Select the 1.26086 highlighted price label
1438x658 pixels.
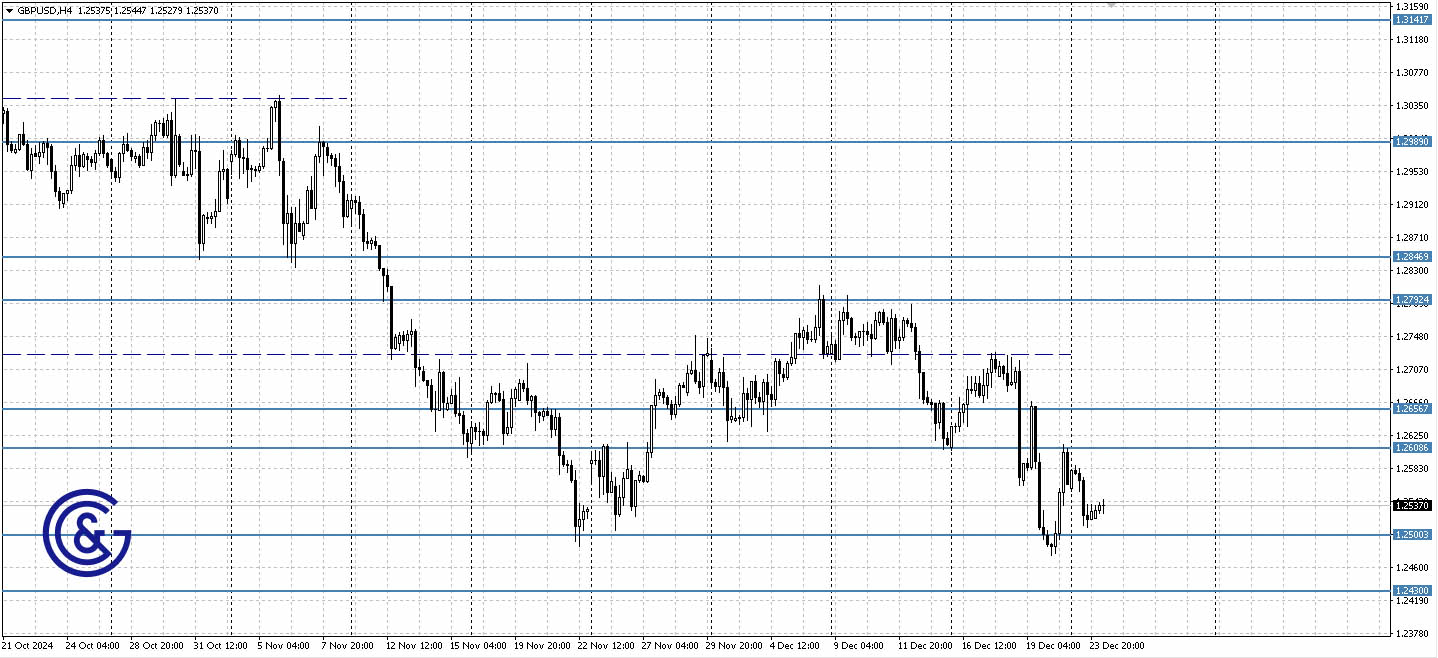[x=1412, y=449]
